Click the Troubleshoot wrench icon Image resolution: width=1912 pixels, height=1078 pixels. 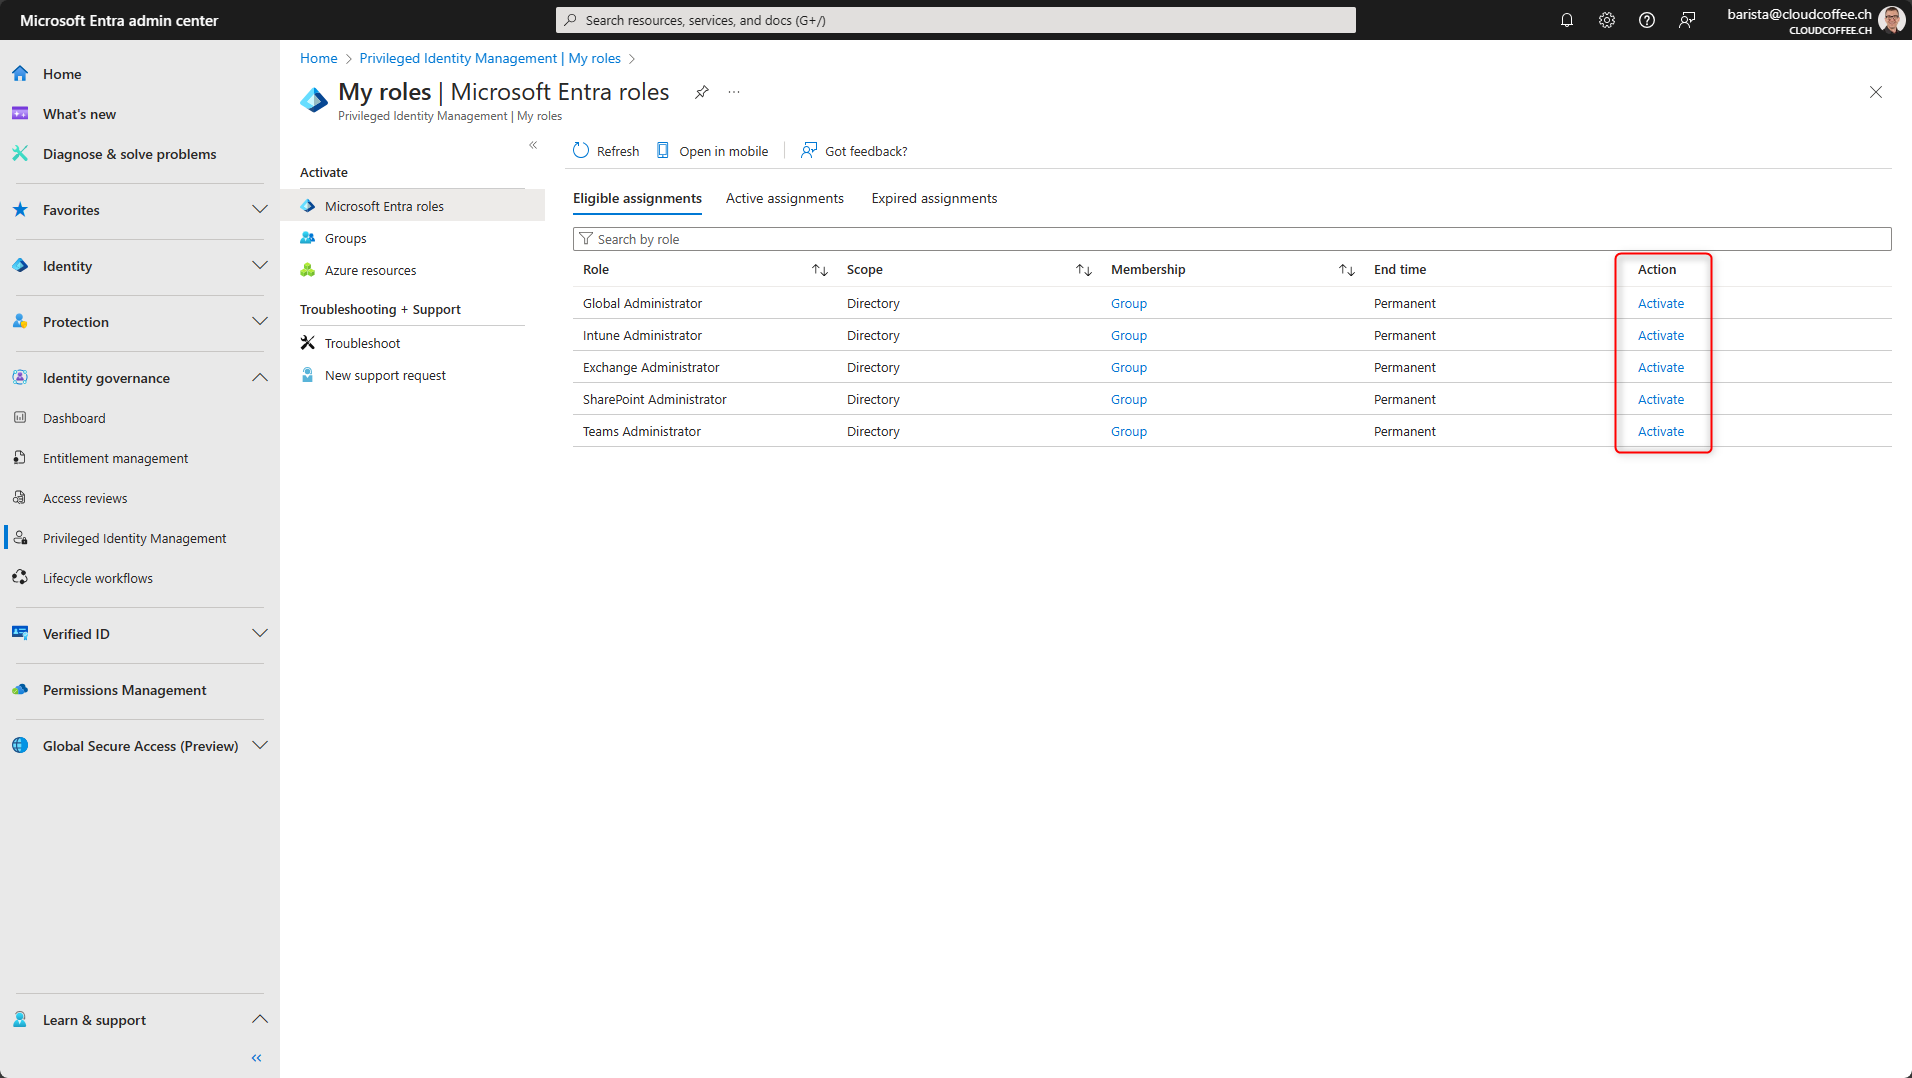click(308, 343)
